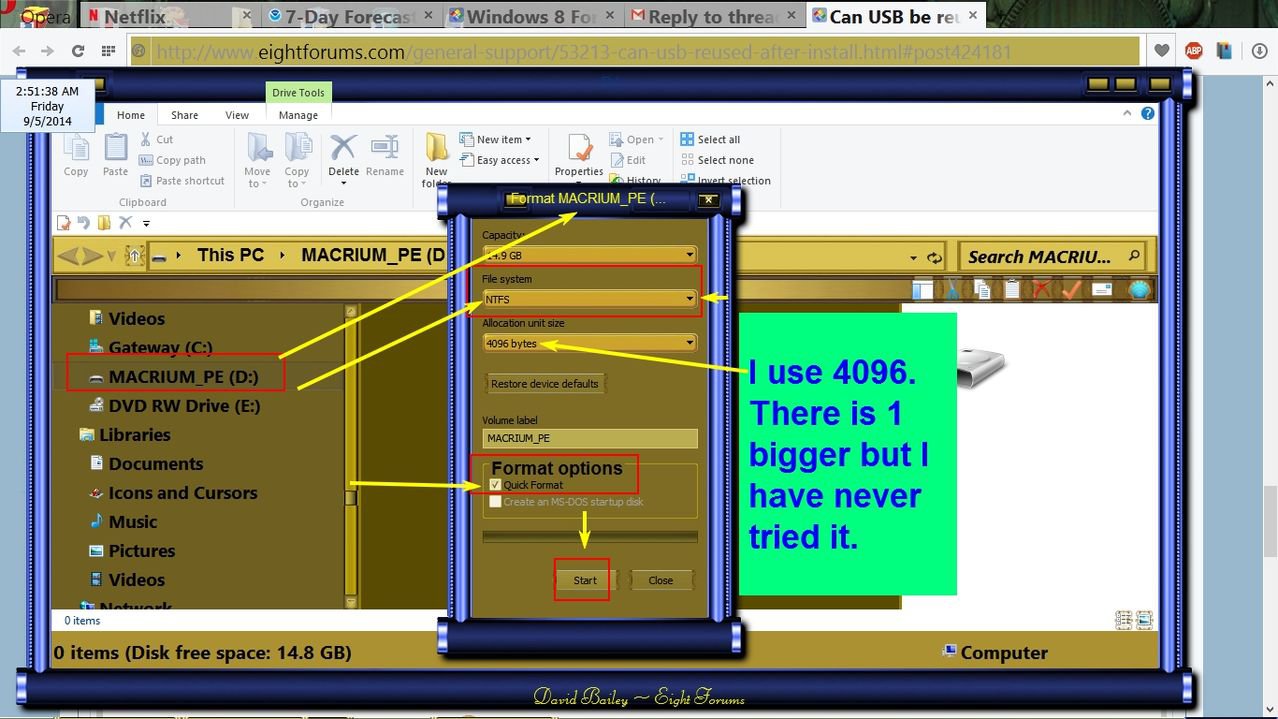Viewport: 1278px width, 719px height.
Task: Open the Manage tab under Drive Tools
Action: 298,115
